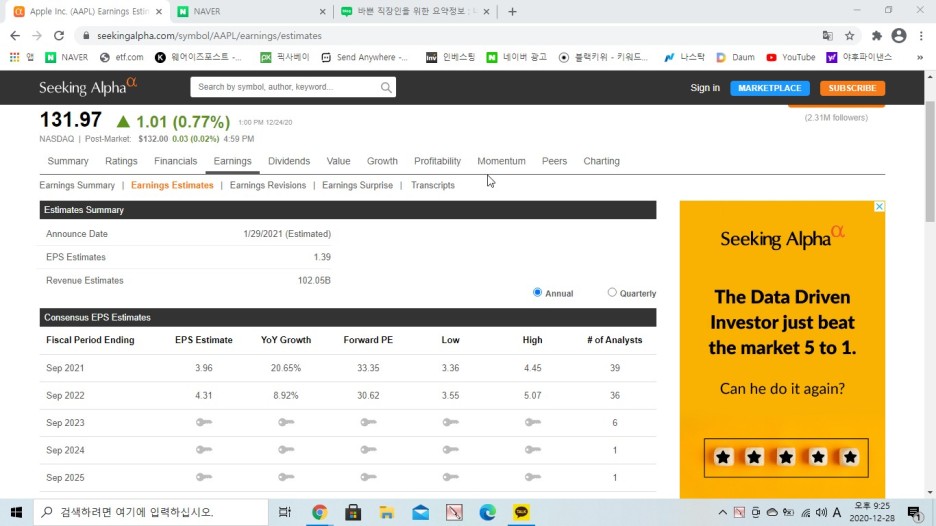Open the Dividends tab
This screenshot has height=526, width=936.
tap(289, 161)
